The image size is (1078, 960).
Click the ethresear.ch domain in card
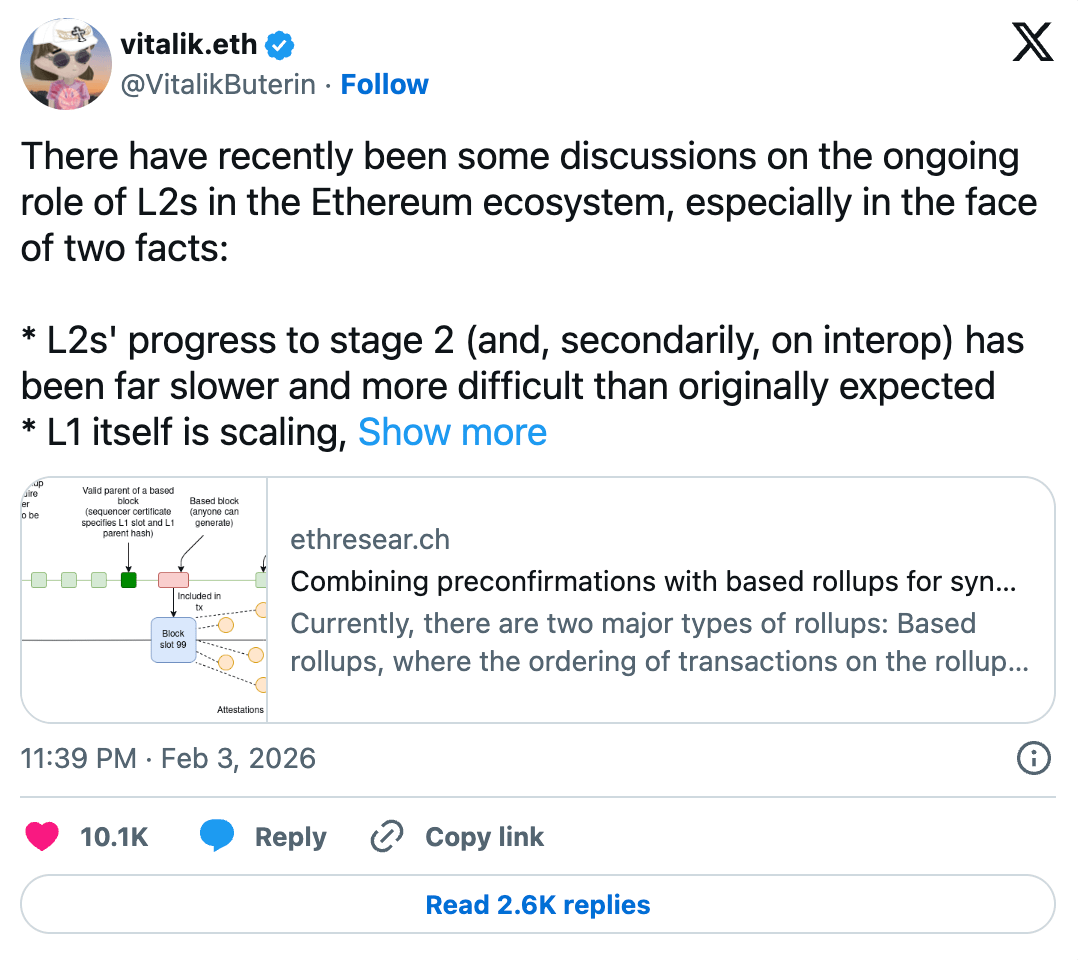(370, 540)
